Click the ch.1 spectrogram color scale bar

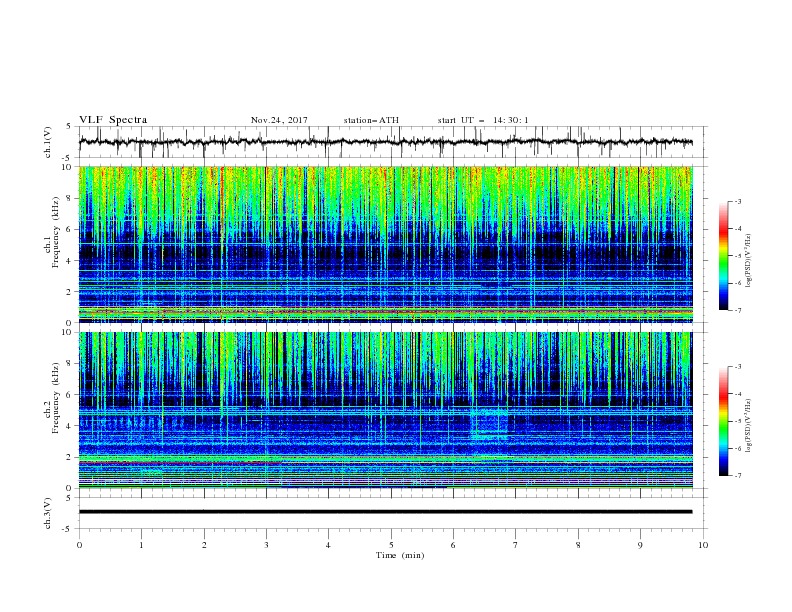point(723,256)
